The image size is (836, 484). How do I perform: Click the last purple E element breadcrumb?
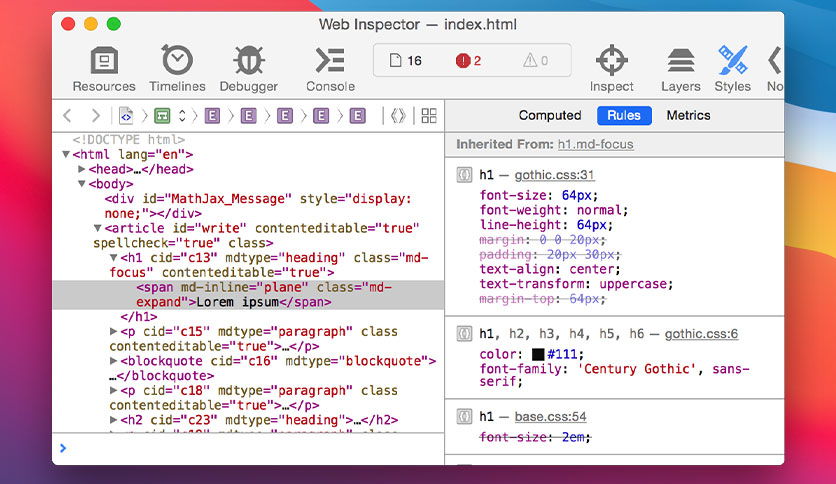pyautogui.click(x=357, y=116)
